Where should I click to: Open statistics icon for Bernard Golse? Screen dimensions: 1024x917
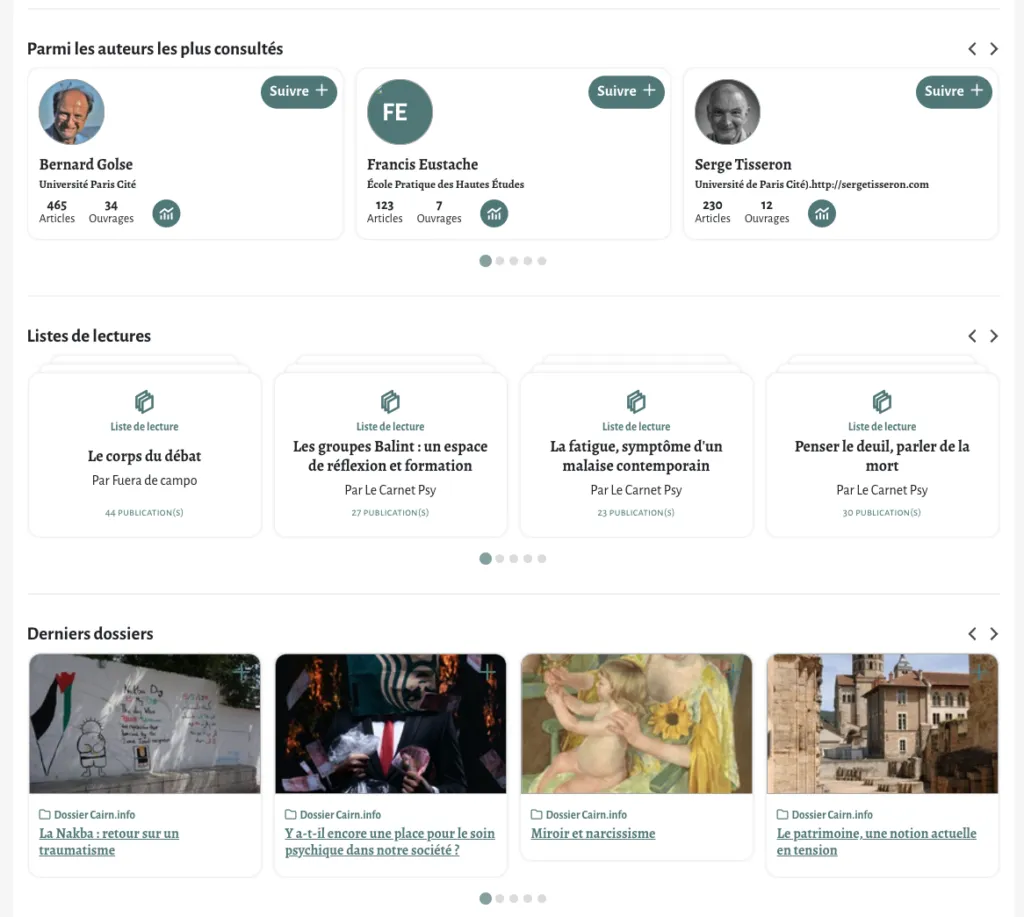166,213
